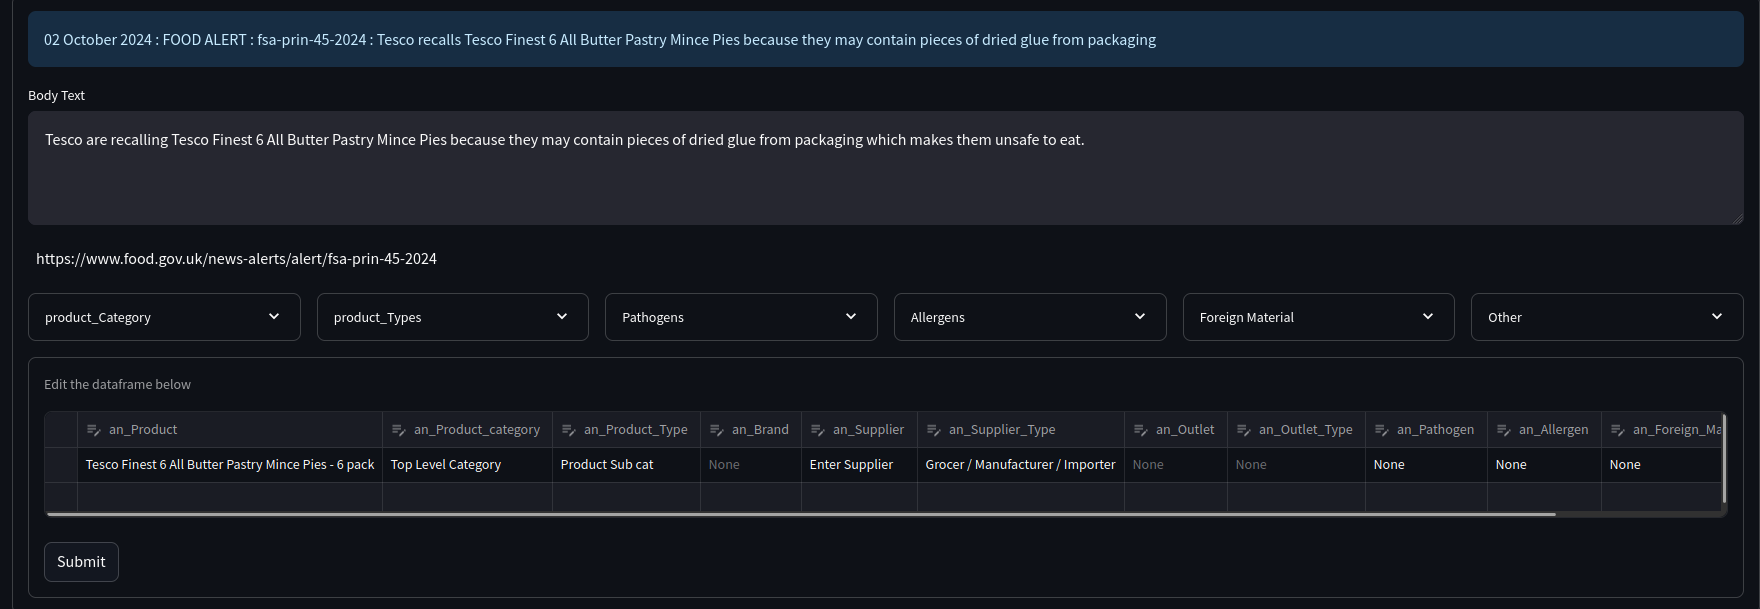Open the product_Category dropdown
The width and height of the screenshot is (1760, 609).
pos(164,317)
